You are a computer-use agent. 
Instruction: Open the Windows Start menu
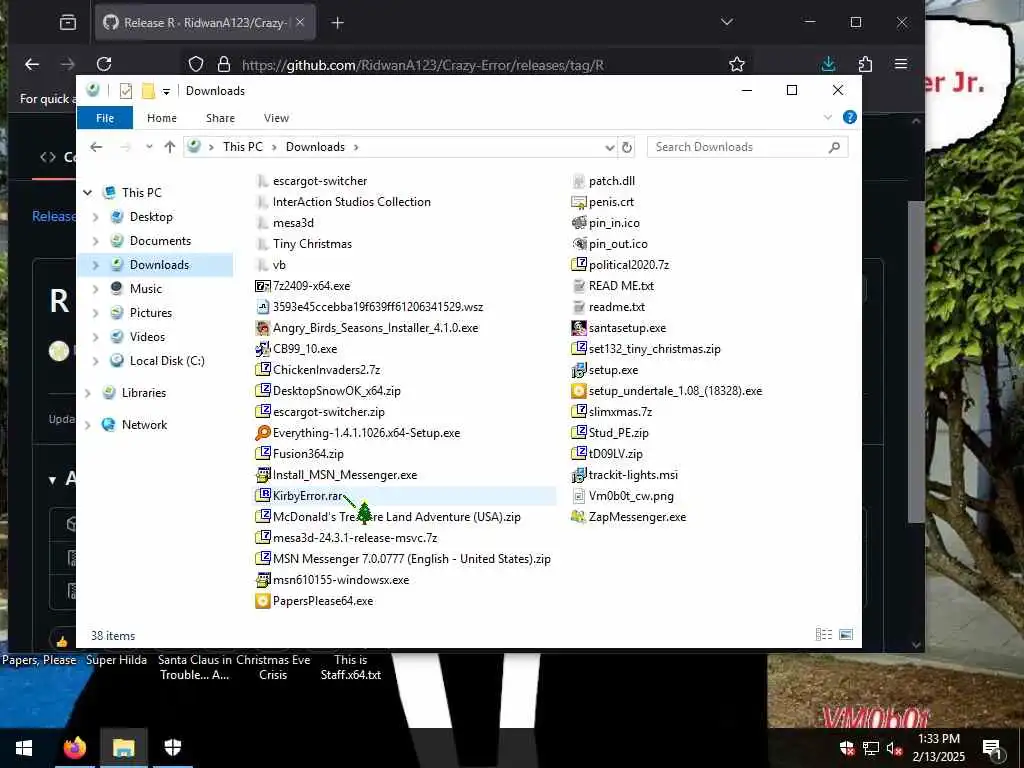point(24,748)
